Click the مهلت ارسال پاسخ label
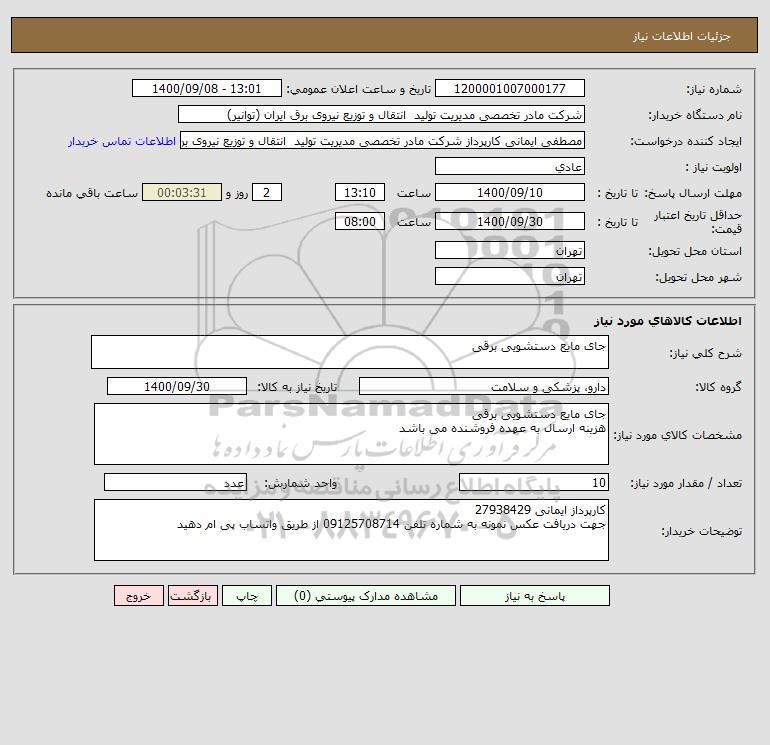This screenshot has height=745, width=770. pyautogui.click(x=693, y=193)
